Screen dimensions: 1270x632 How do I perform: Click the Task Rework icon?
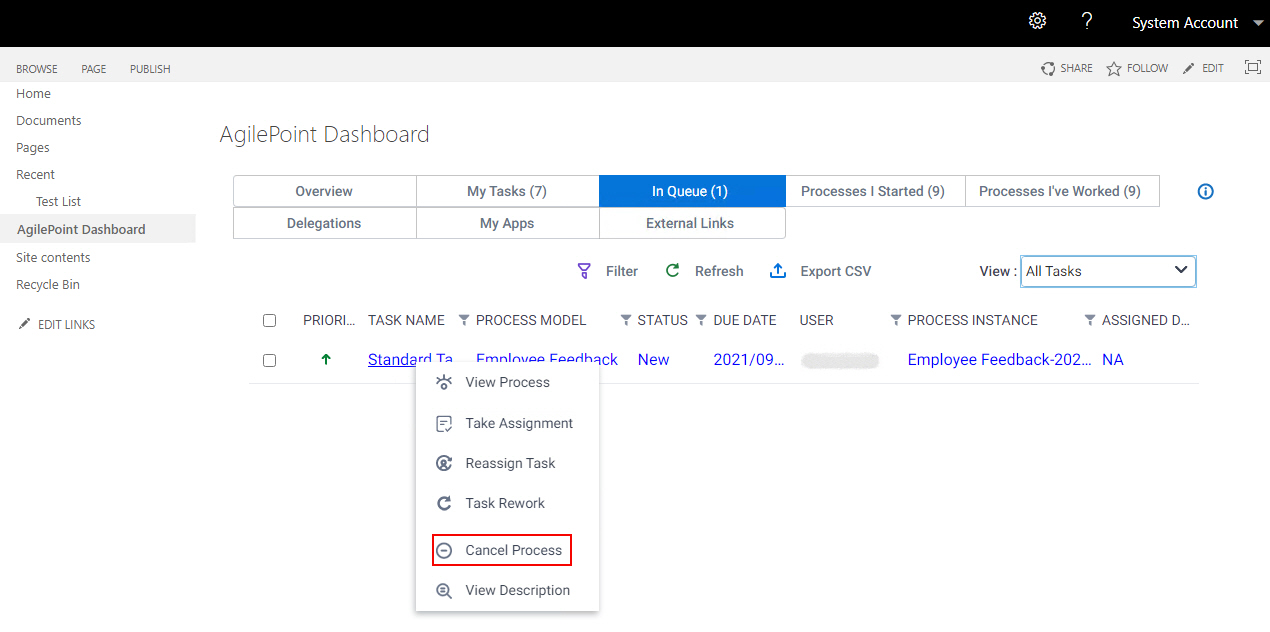pos(444,503)
